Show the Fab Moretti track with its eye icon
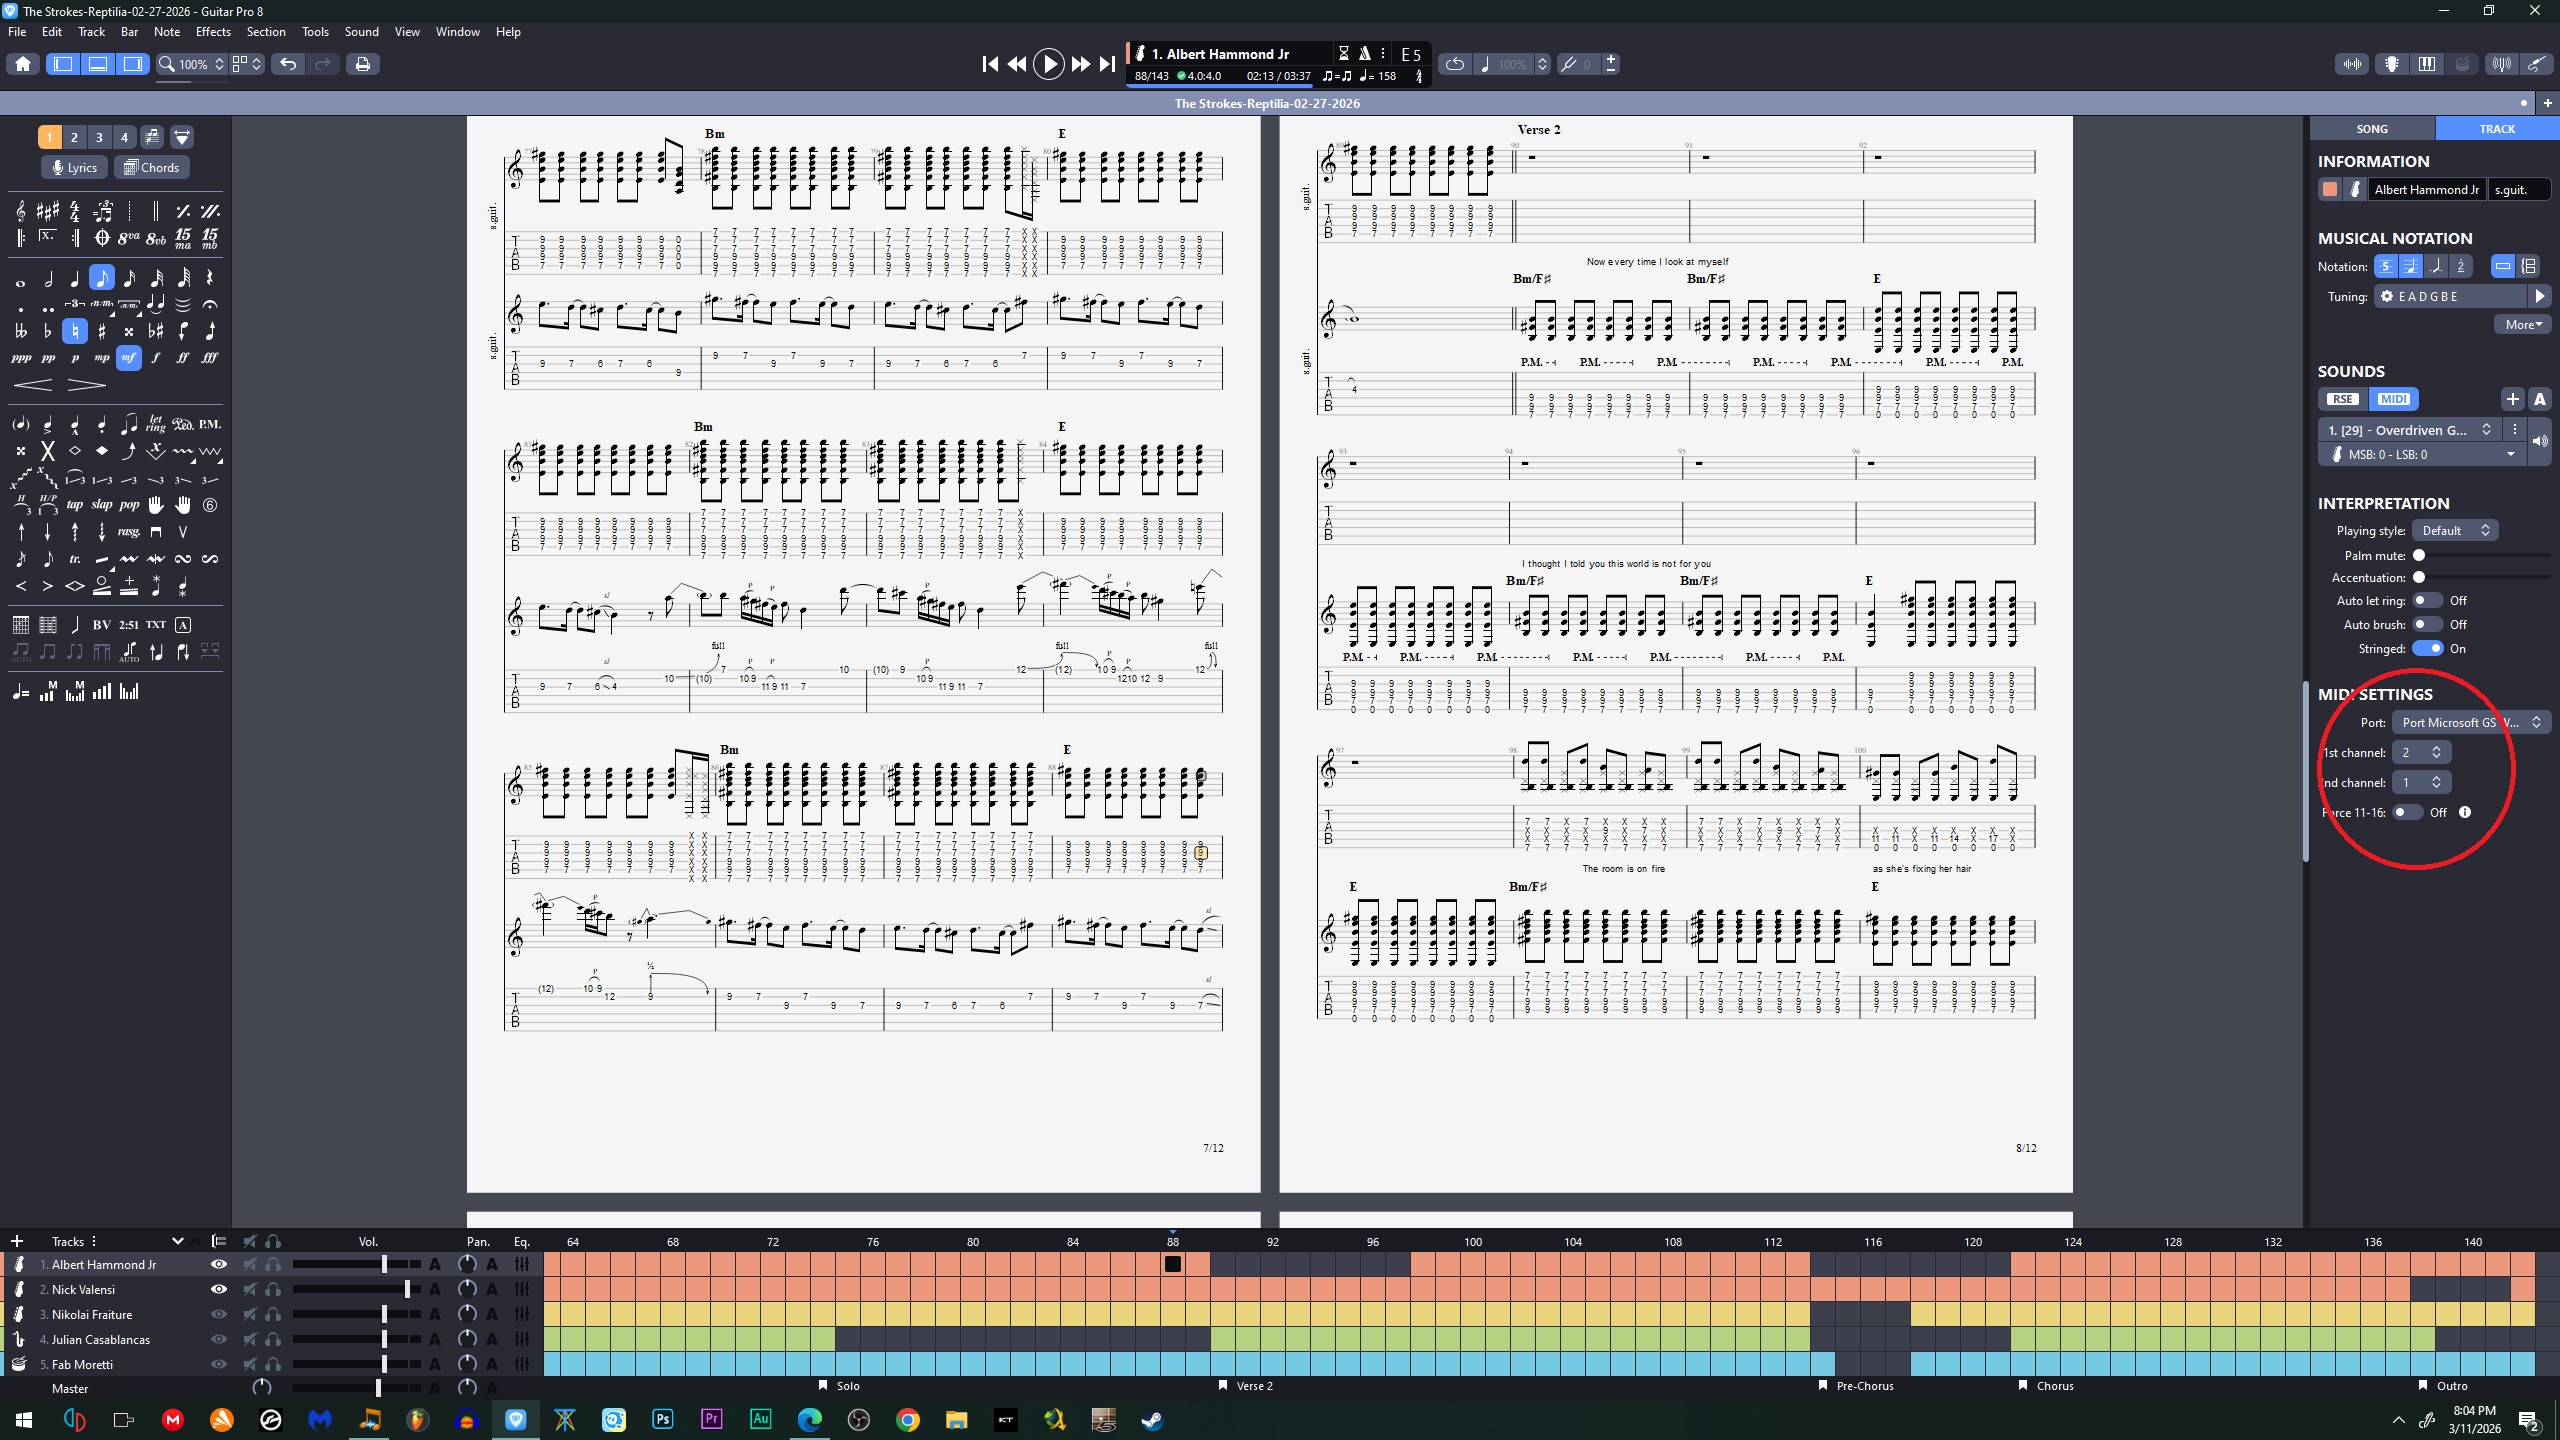 point(218,1365)
